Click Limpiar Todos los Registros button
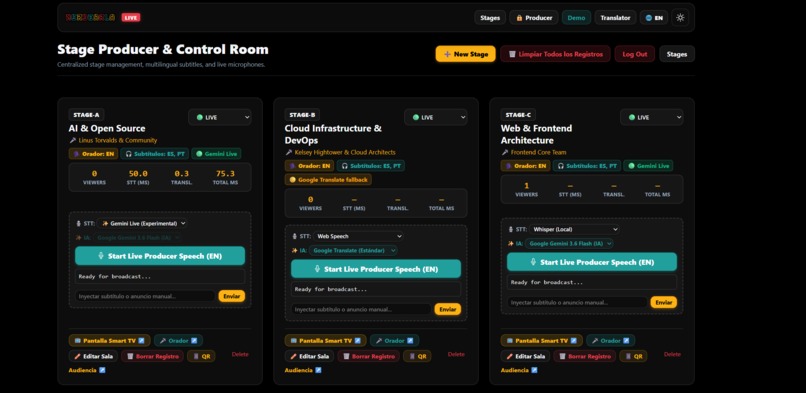Screen dimensions: 806x393 pyautogui.click(x=555, y=54)
